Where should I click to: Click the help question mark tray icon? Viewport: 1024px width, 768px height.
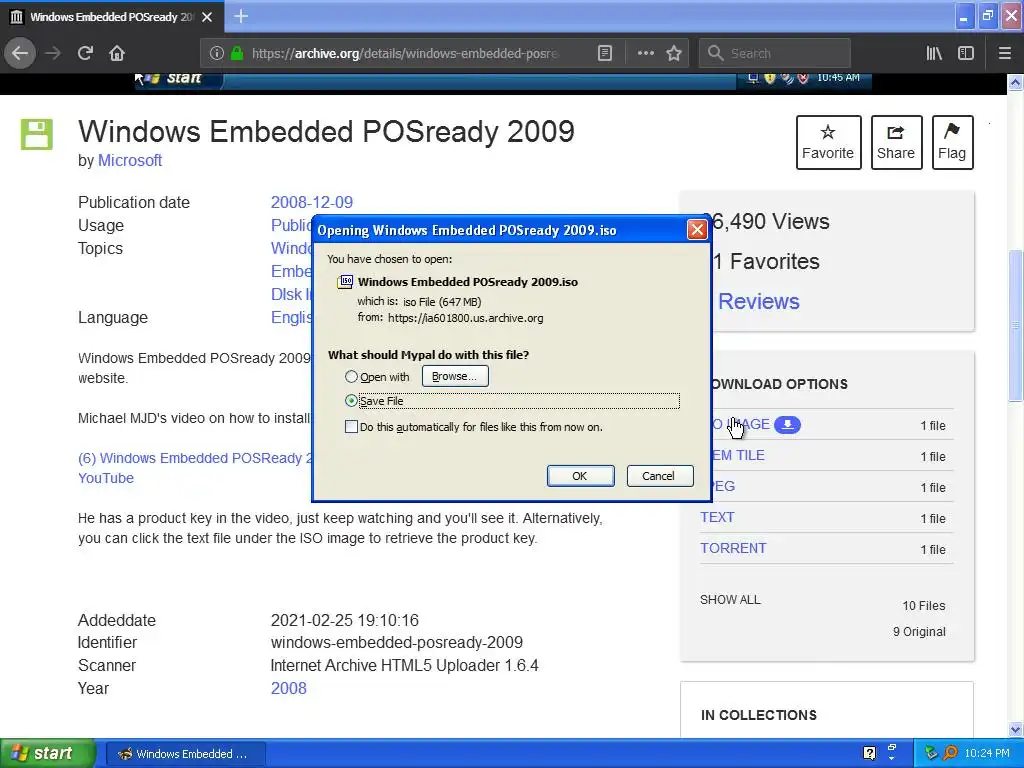(x=869, y=753)
